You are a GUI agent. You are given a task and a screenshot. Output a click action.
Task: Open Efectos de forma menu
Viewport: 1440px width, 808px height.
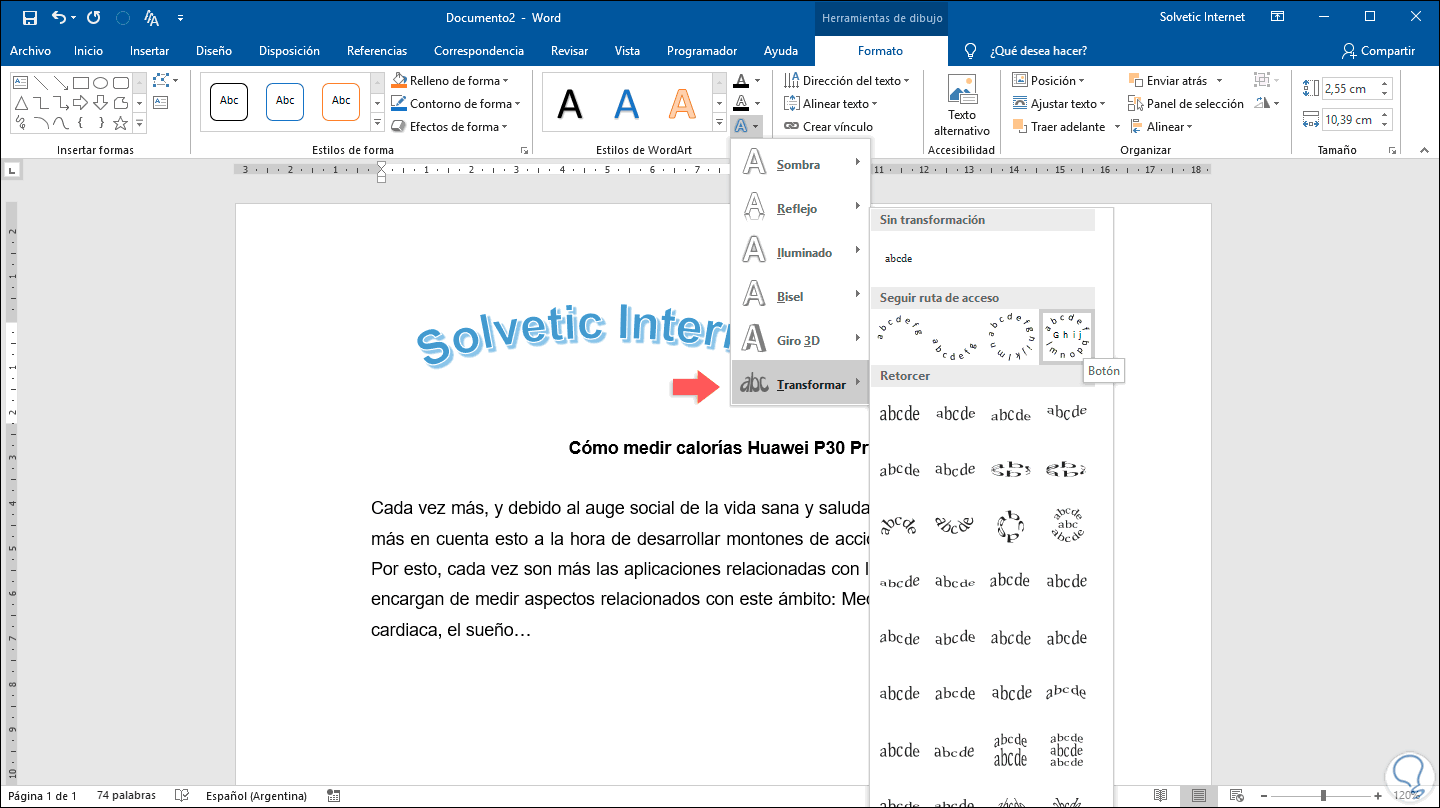point(449,126)
